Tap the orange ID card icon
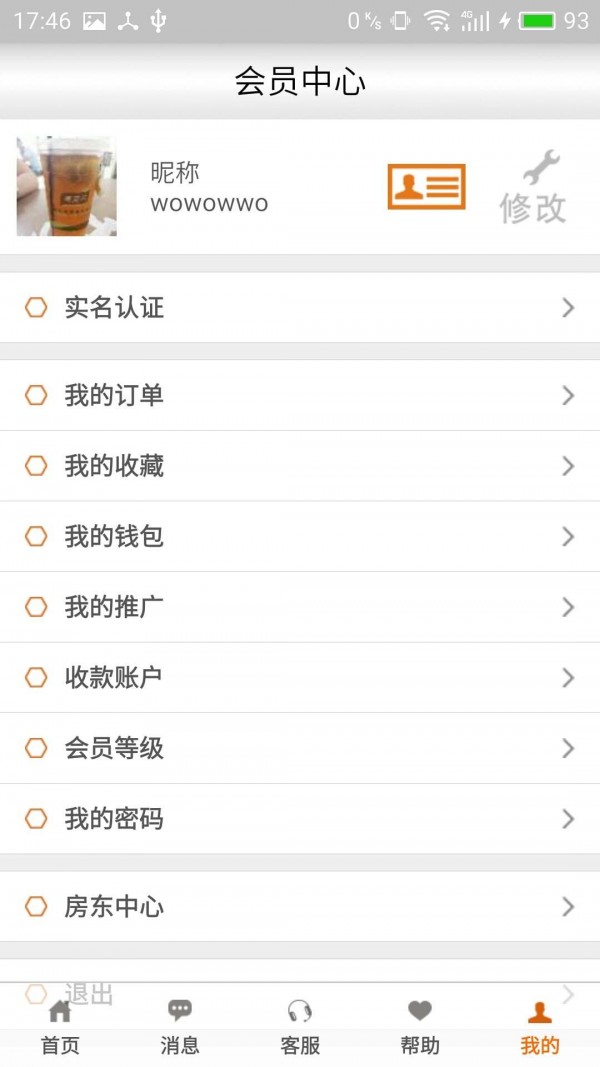 click(426, 187)
